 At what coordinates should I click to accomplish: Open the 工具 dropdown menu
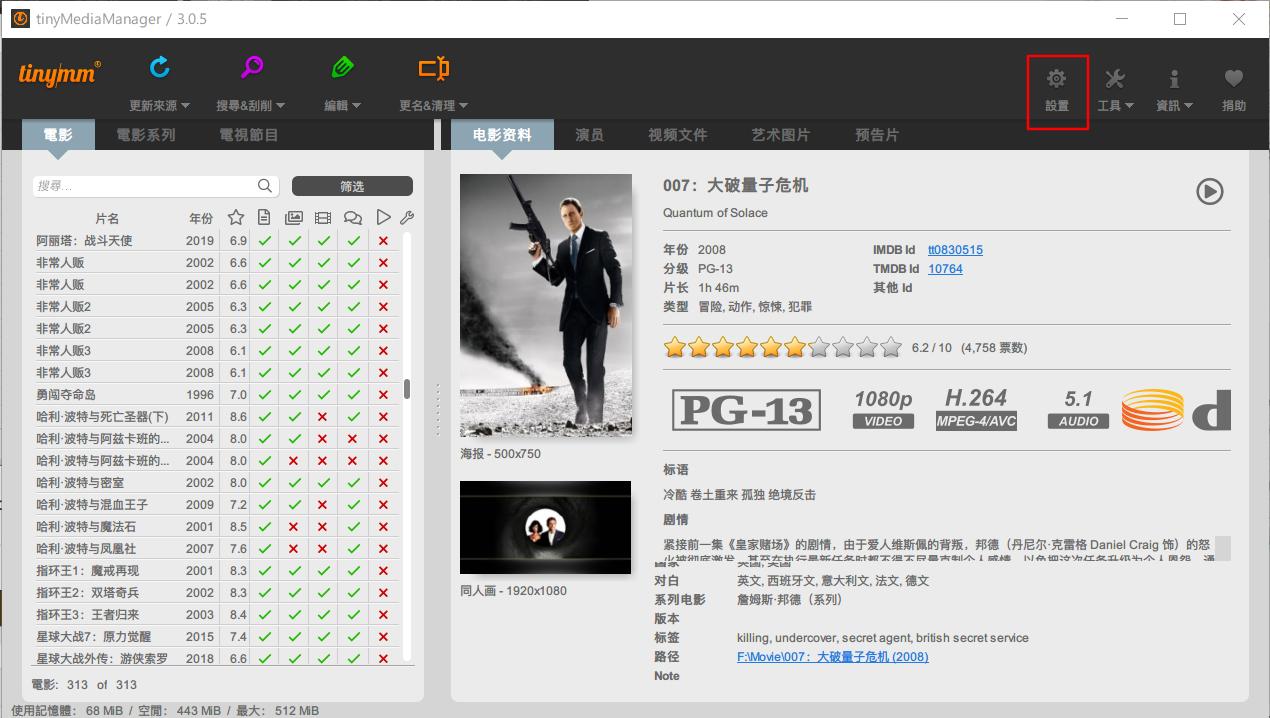(x=1130, y=105)
